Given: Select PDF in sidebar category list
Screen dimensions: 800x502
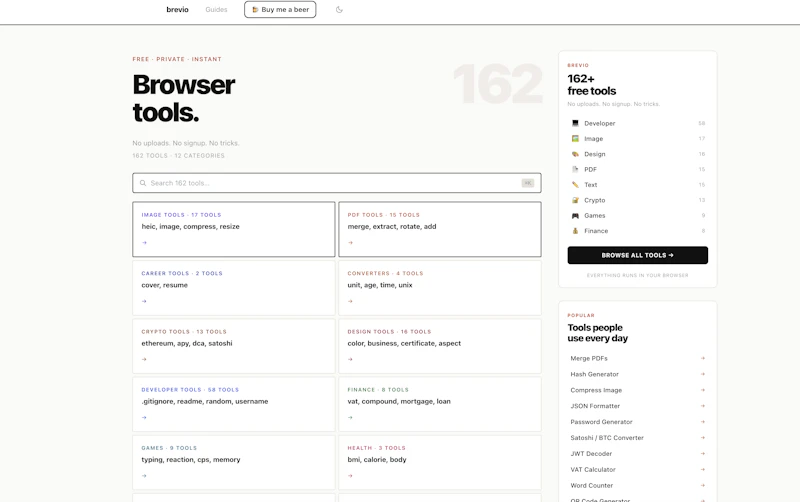Looking at the screenshot, I should point(638,169).
